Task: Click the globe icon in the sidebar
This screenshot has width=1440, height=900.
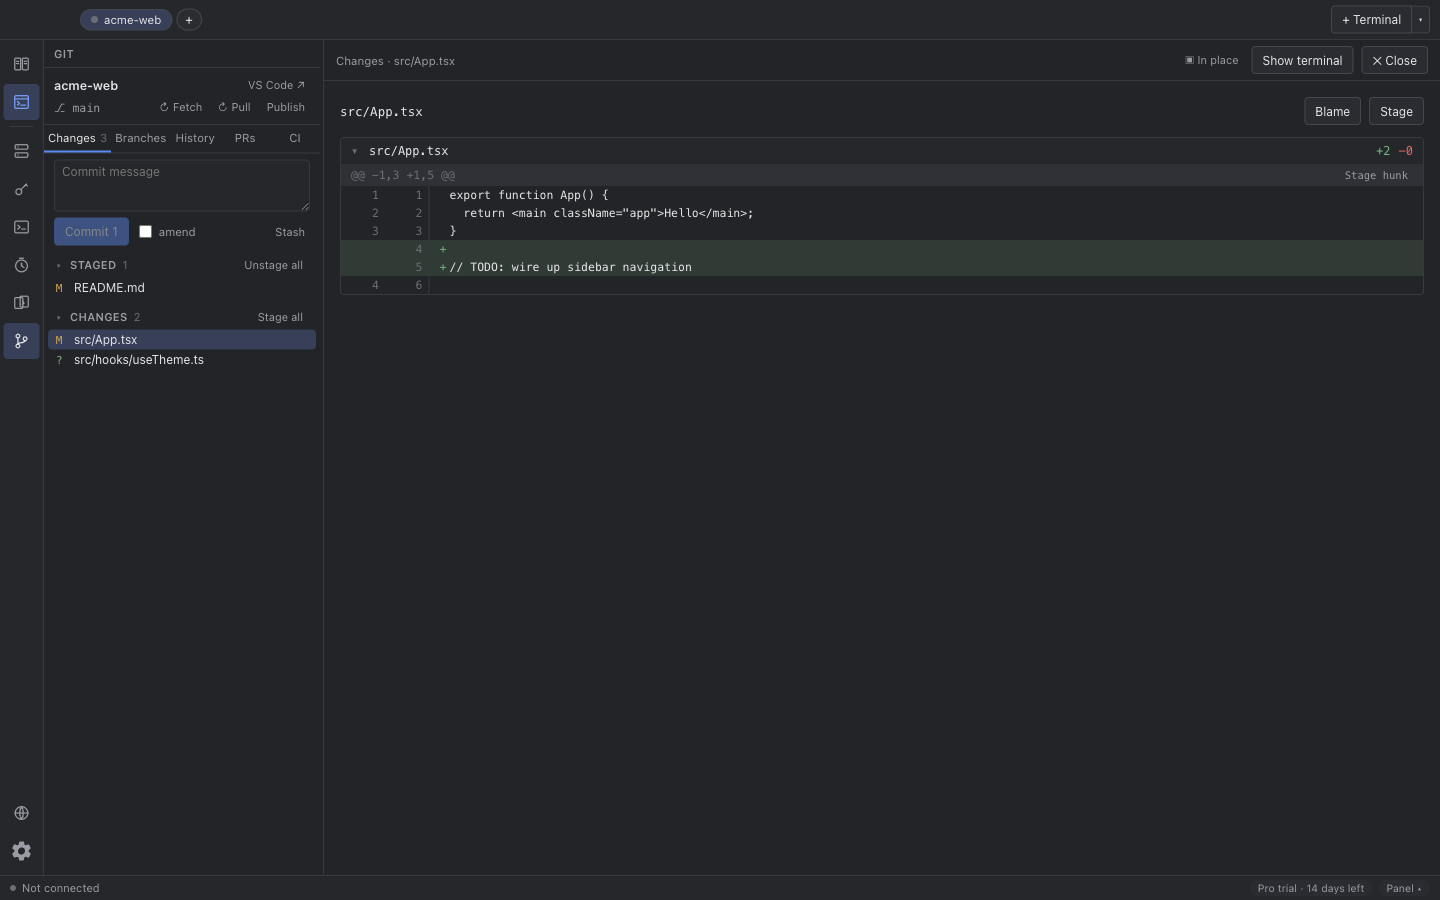Action: (21, 813)
